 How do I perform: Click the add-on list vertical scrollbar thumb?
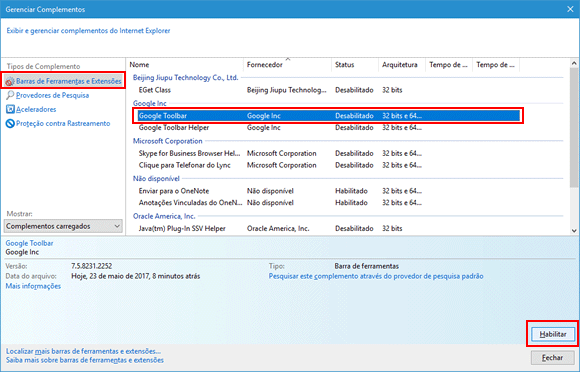pos(574,128)
